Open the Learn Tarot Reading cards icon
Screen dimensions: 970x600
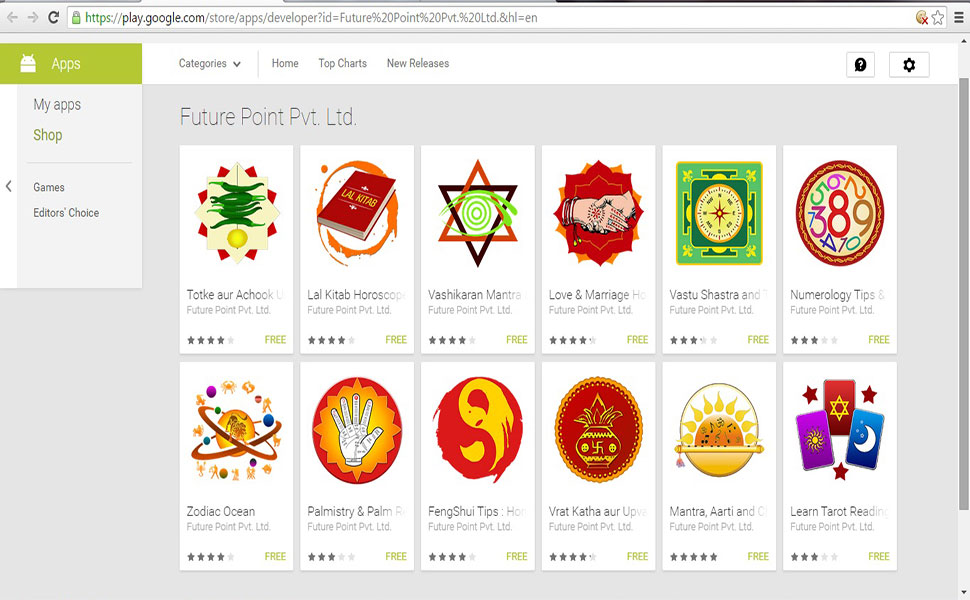coord(839,430)
